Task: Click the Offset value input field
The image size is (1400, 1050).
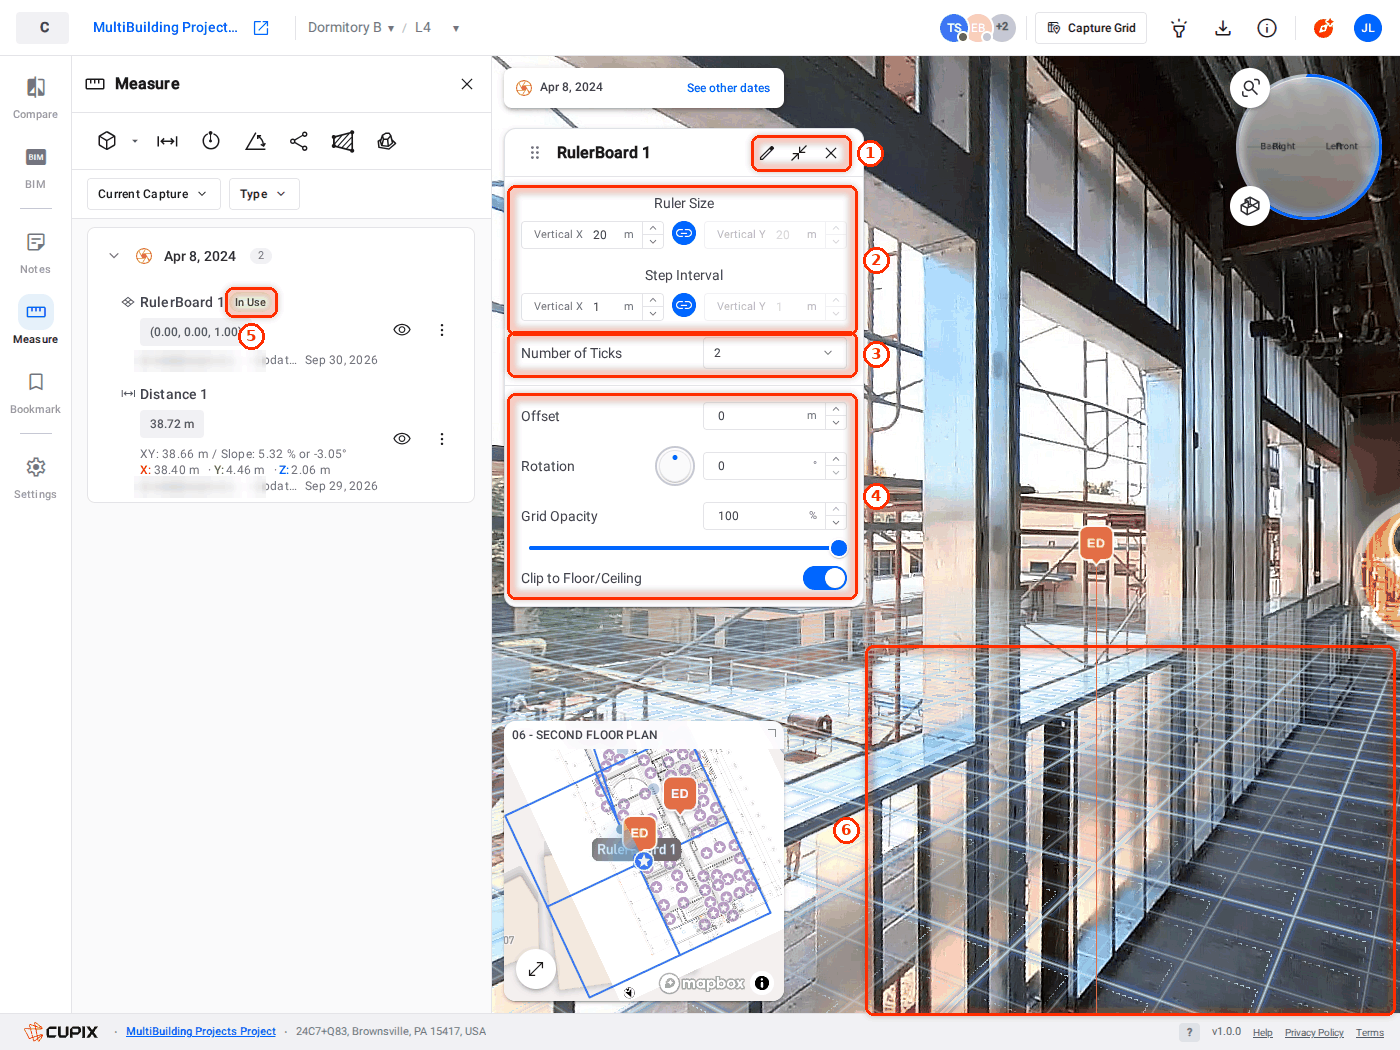Action: click(x=766, y=416)
